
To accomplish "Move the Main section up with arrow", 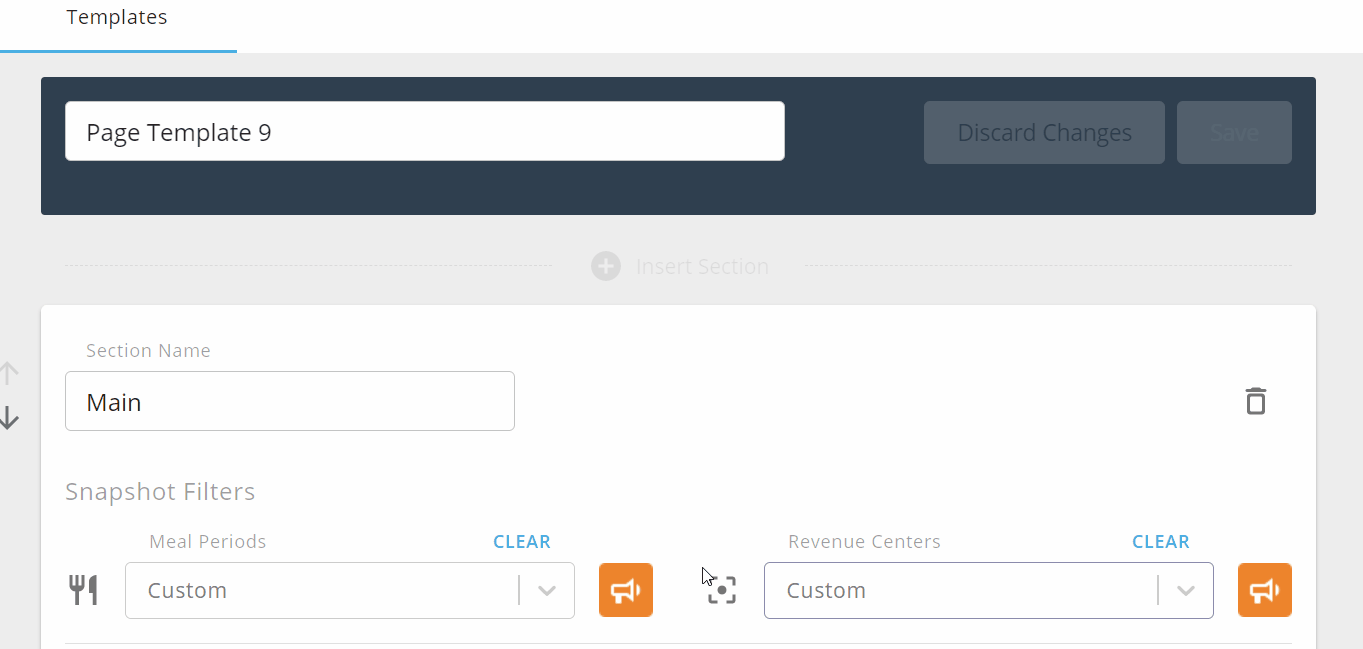I will [x=9, y=374].
